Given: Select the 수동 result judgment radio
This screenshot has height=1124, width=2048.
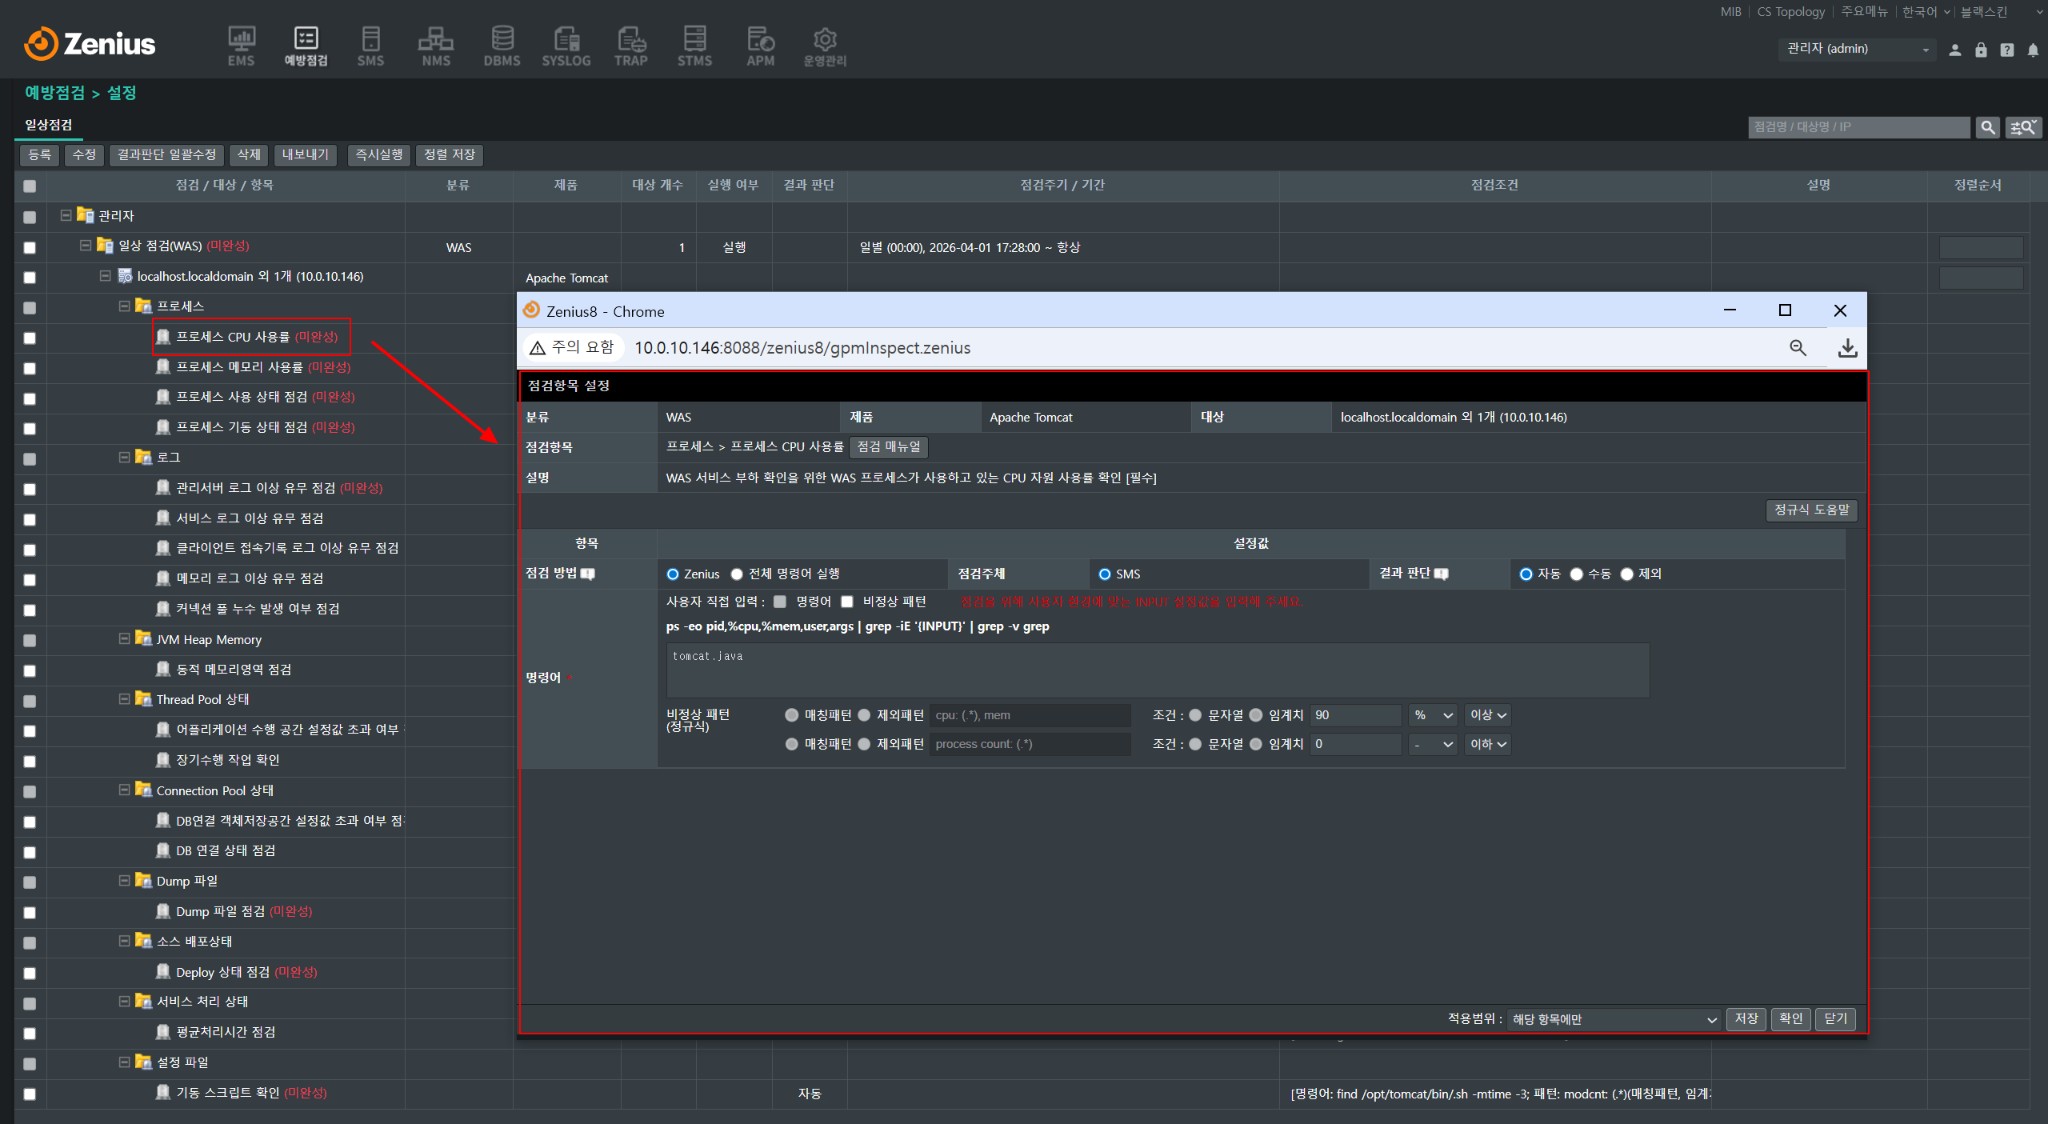Looking at the screenshot, I should [x=1577, y=574].
